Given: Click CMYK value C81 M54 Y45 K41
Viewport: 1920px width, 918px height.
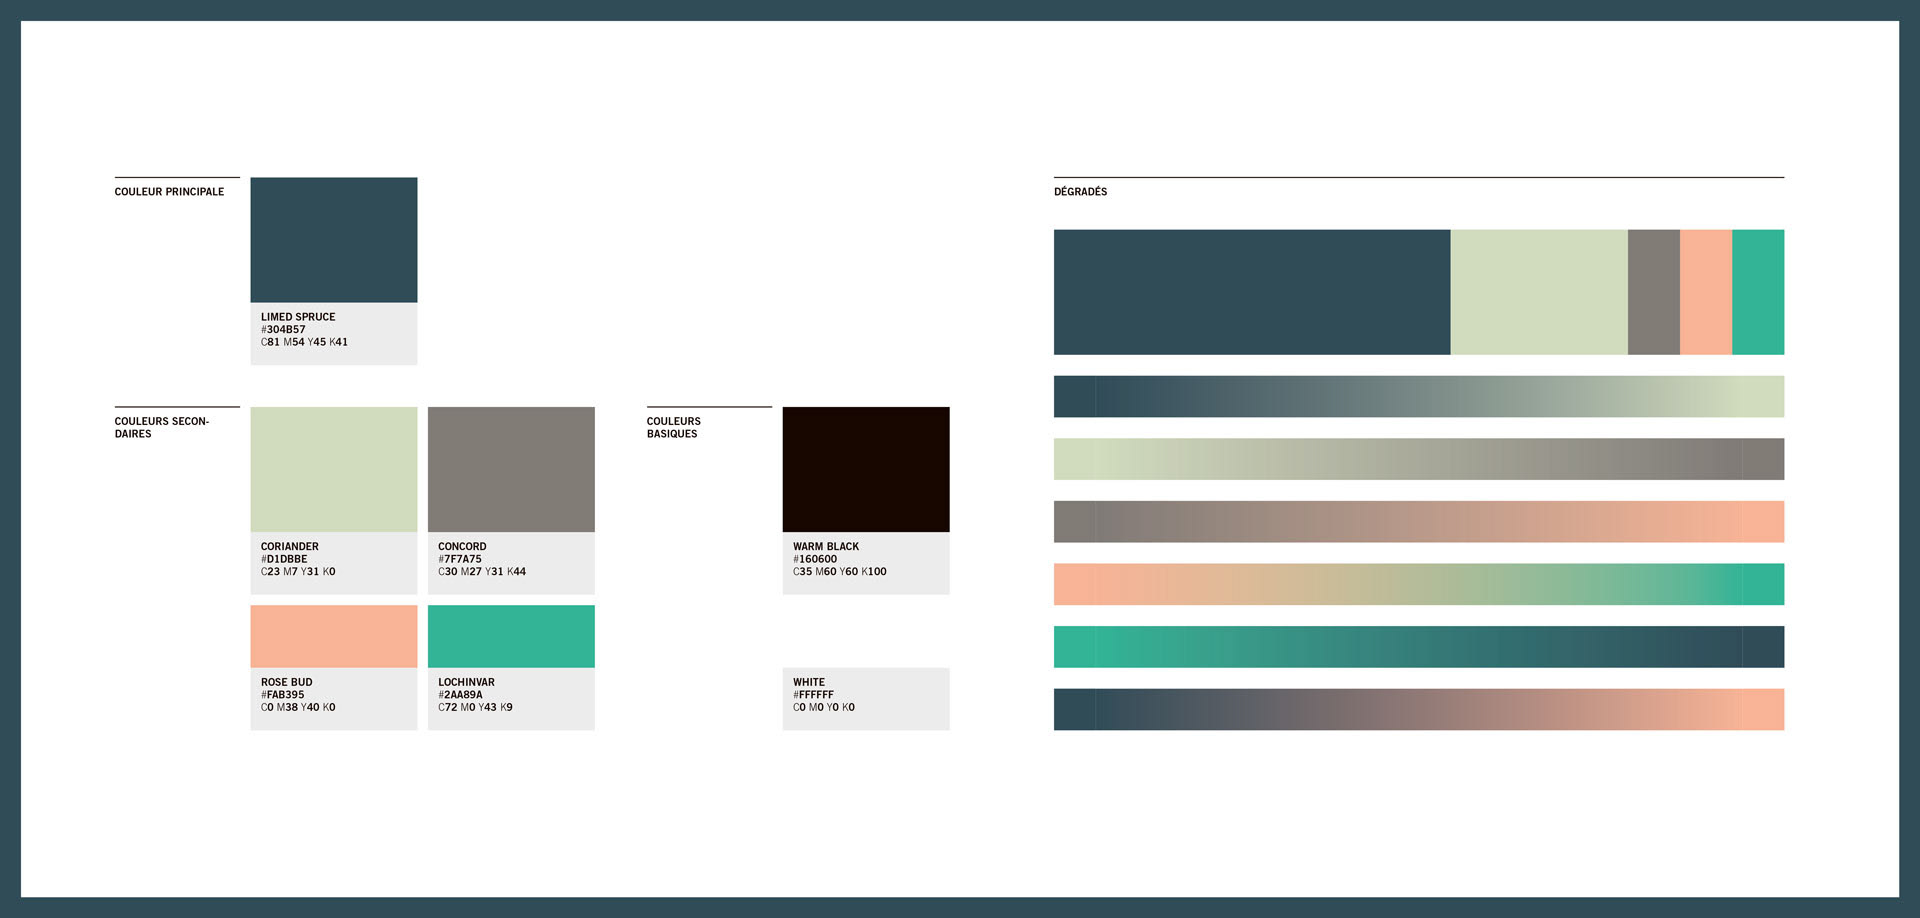Looking at the screenshot, I should 304,342.
